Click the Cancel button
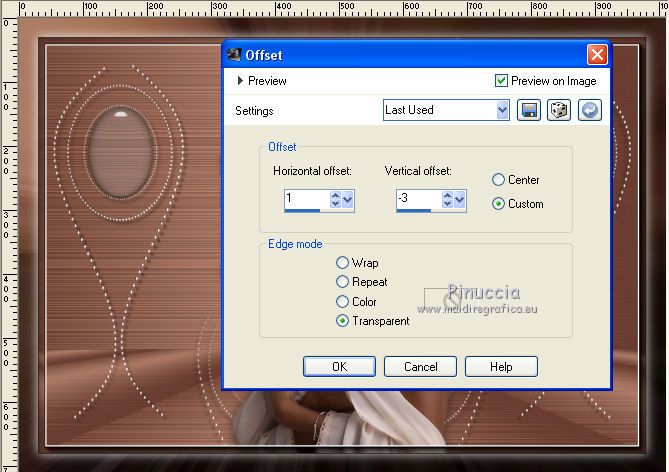This screenshot has width=669, height=472. pyautogui.click(x=420, y=367)
